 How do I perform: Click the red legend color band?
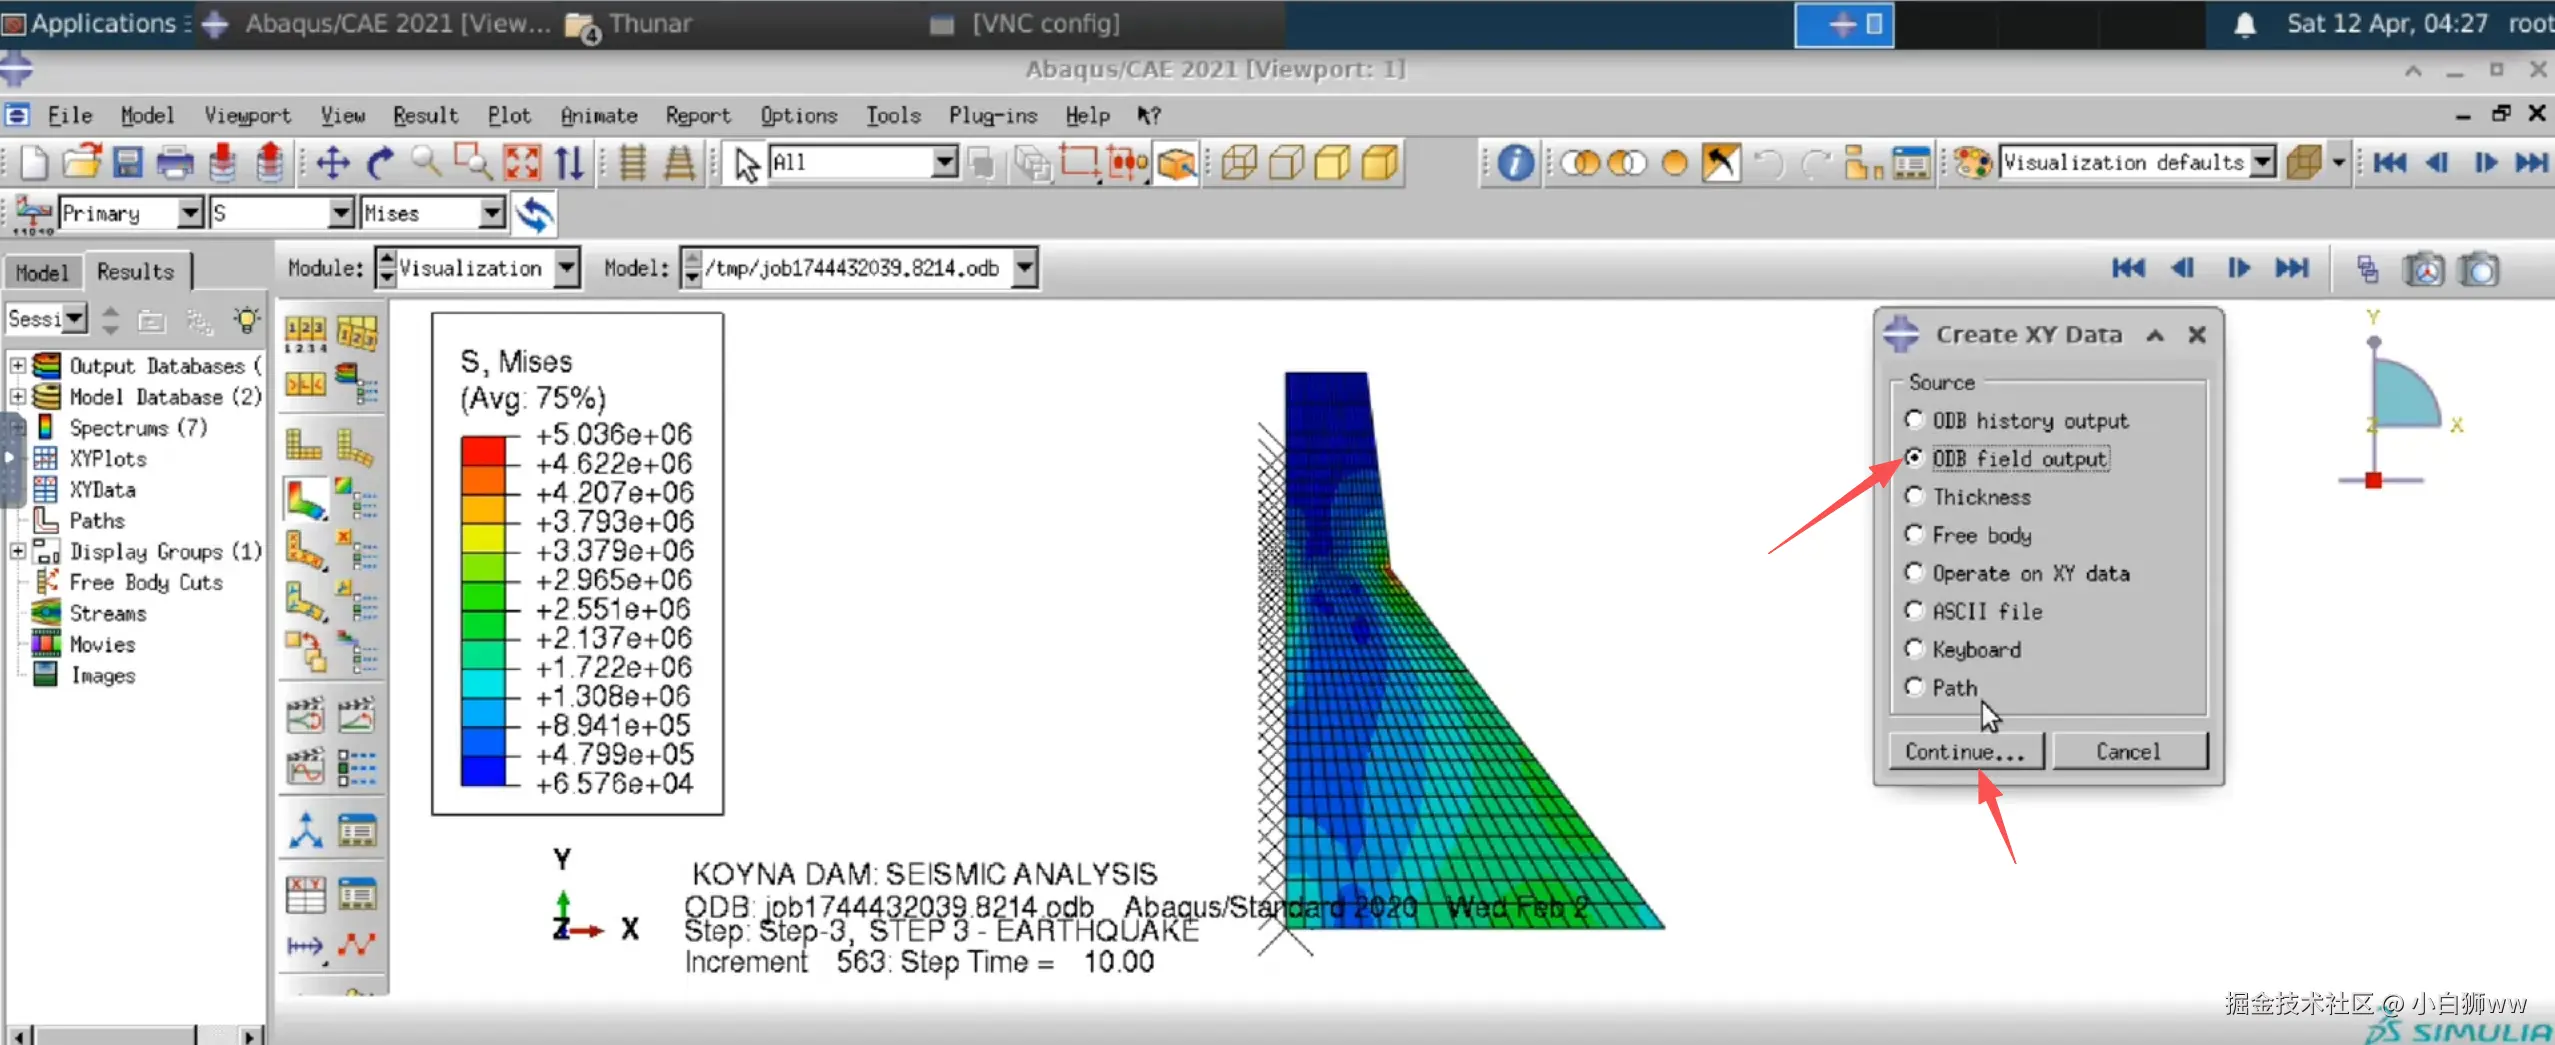[x=483, y=449]
